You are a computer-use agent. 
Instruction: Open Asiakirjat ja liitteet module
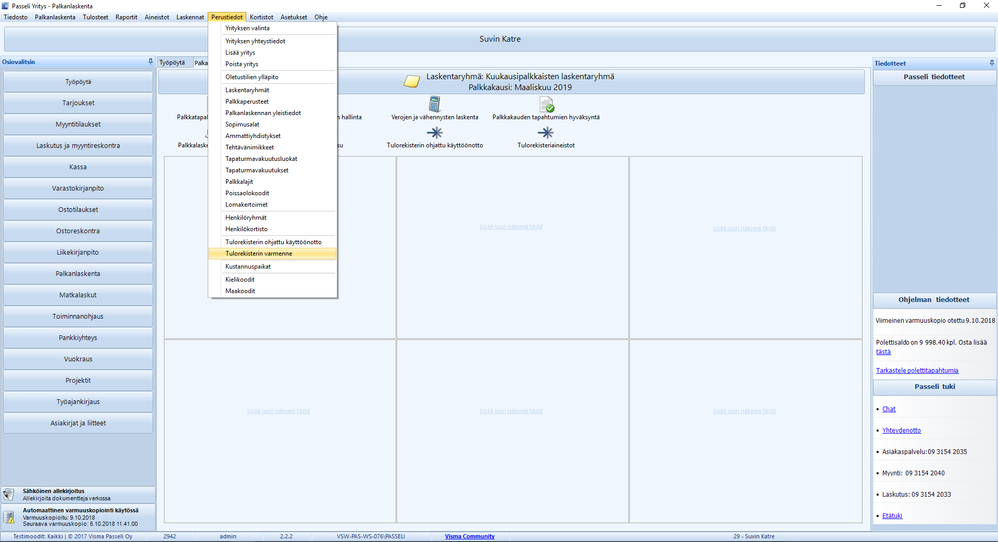point(78,423)
